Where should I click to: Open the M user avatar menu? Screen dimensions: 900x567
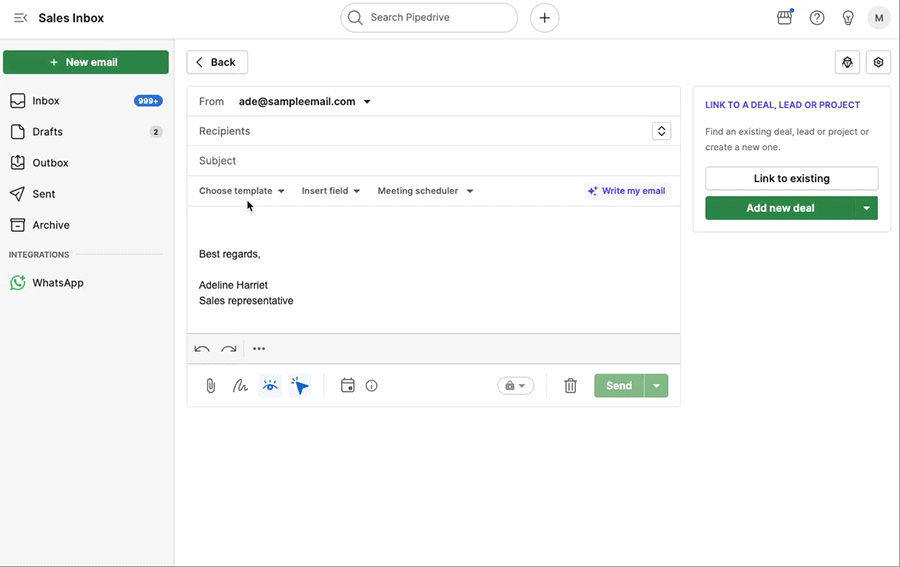click(x=879, y=18)
